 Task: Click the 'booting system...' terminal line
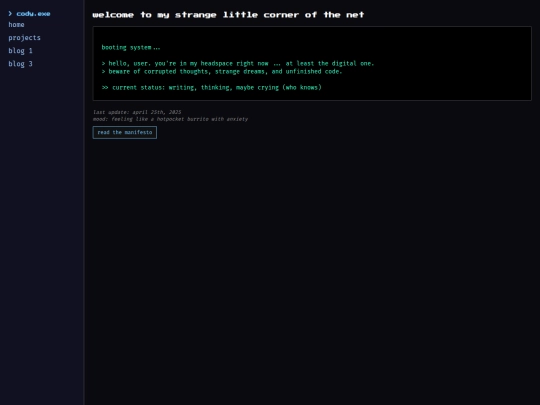[131, 48]
